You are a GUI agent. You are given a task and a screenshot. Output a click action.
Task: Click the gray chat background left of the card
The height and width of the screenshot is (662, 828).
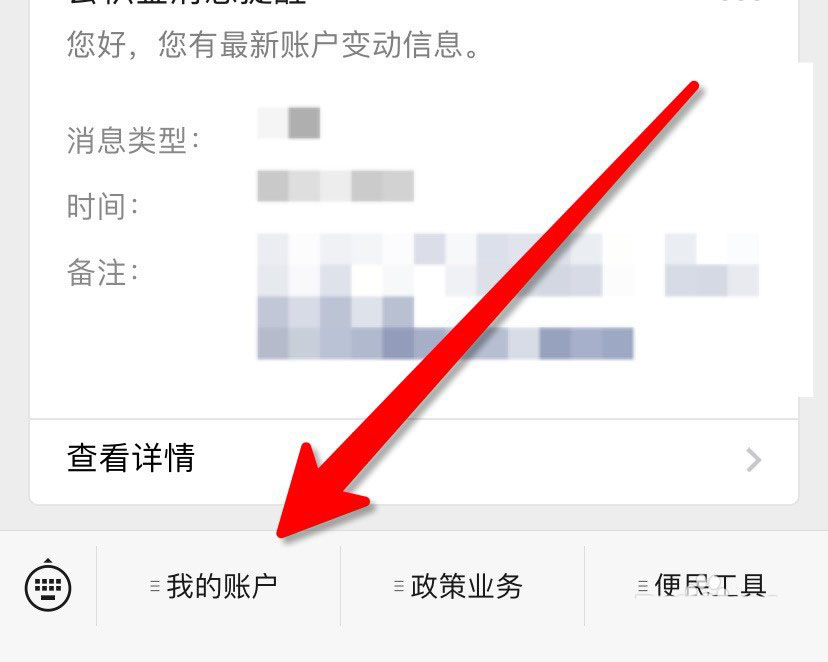tap(14, 264)
